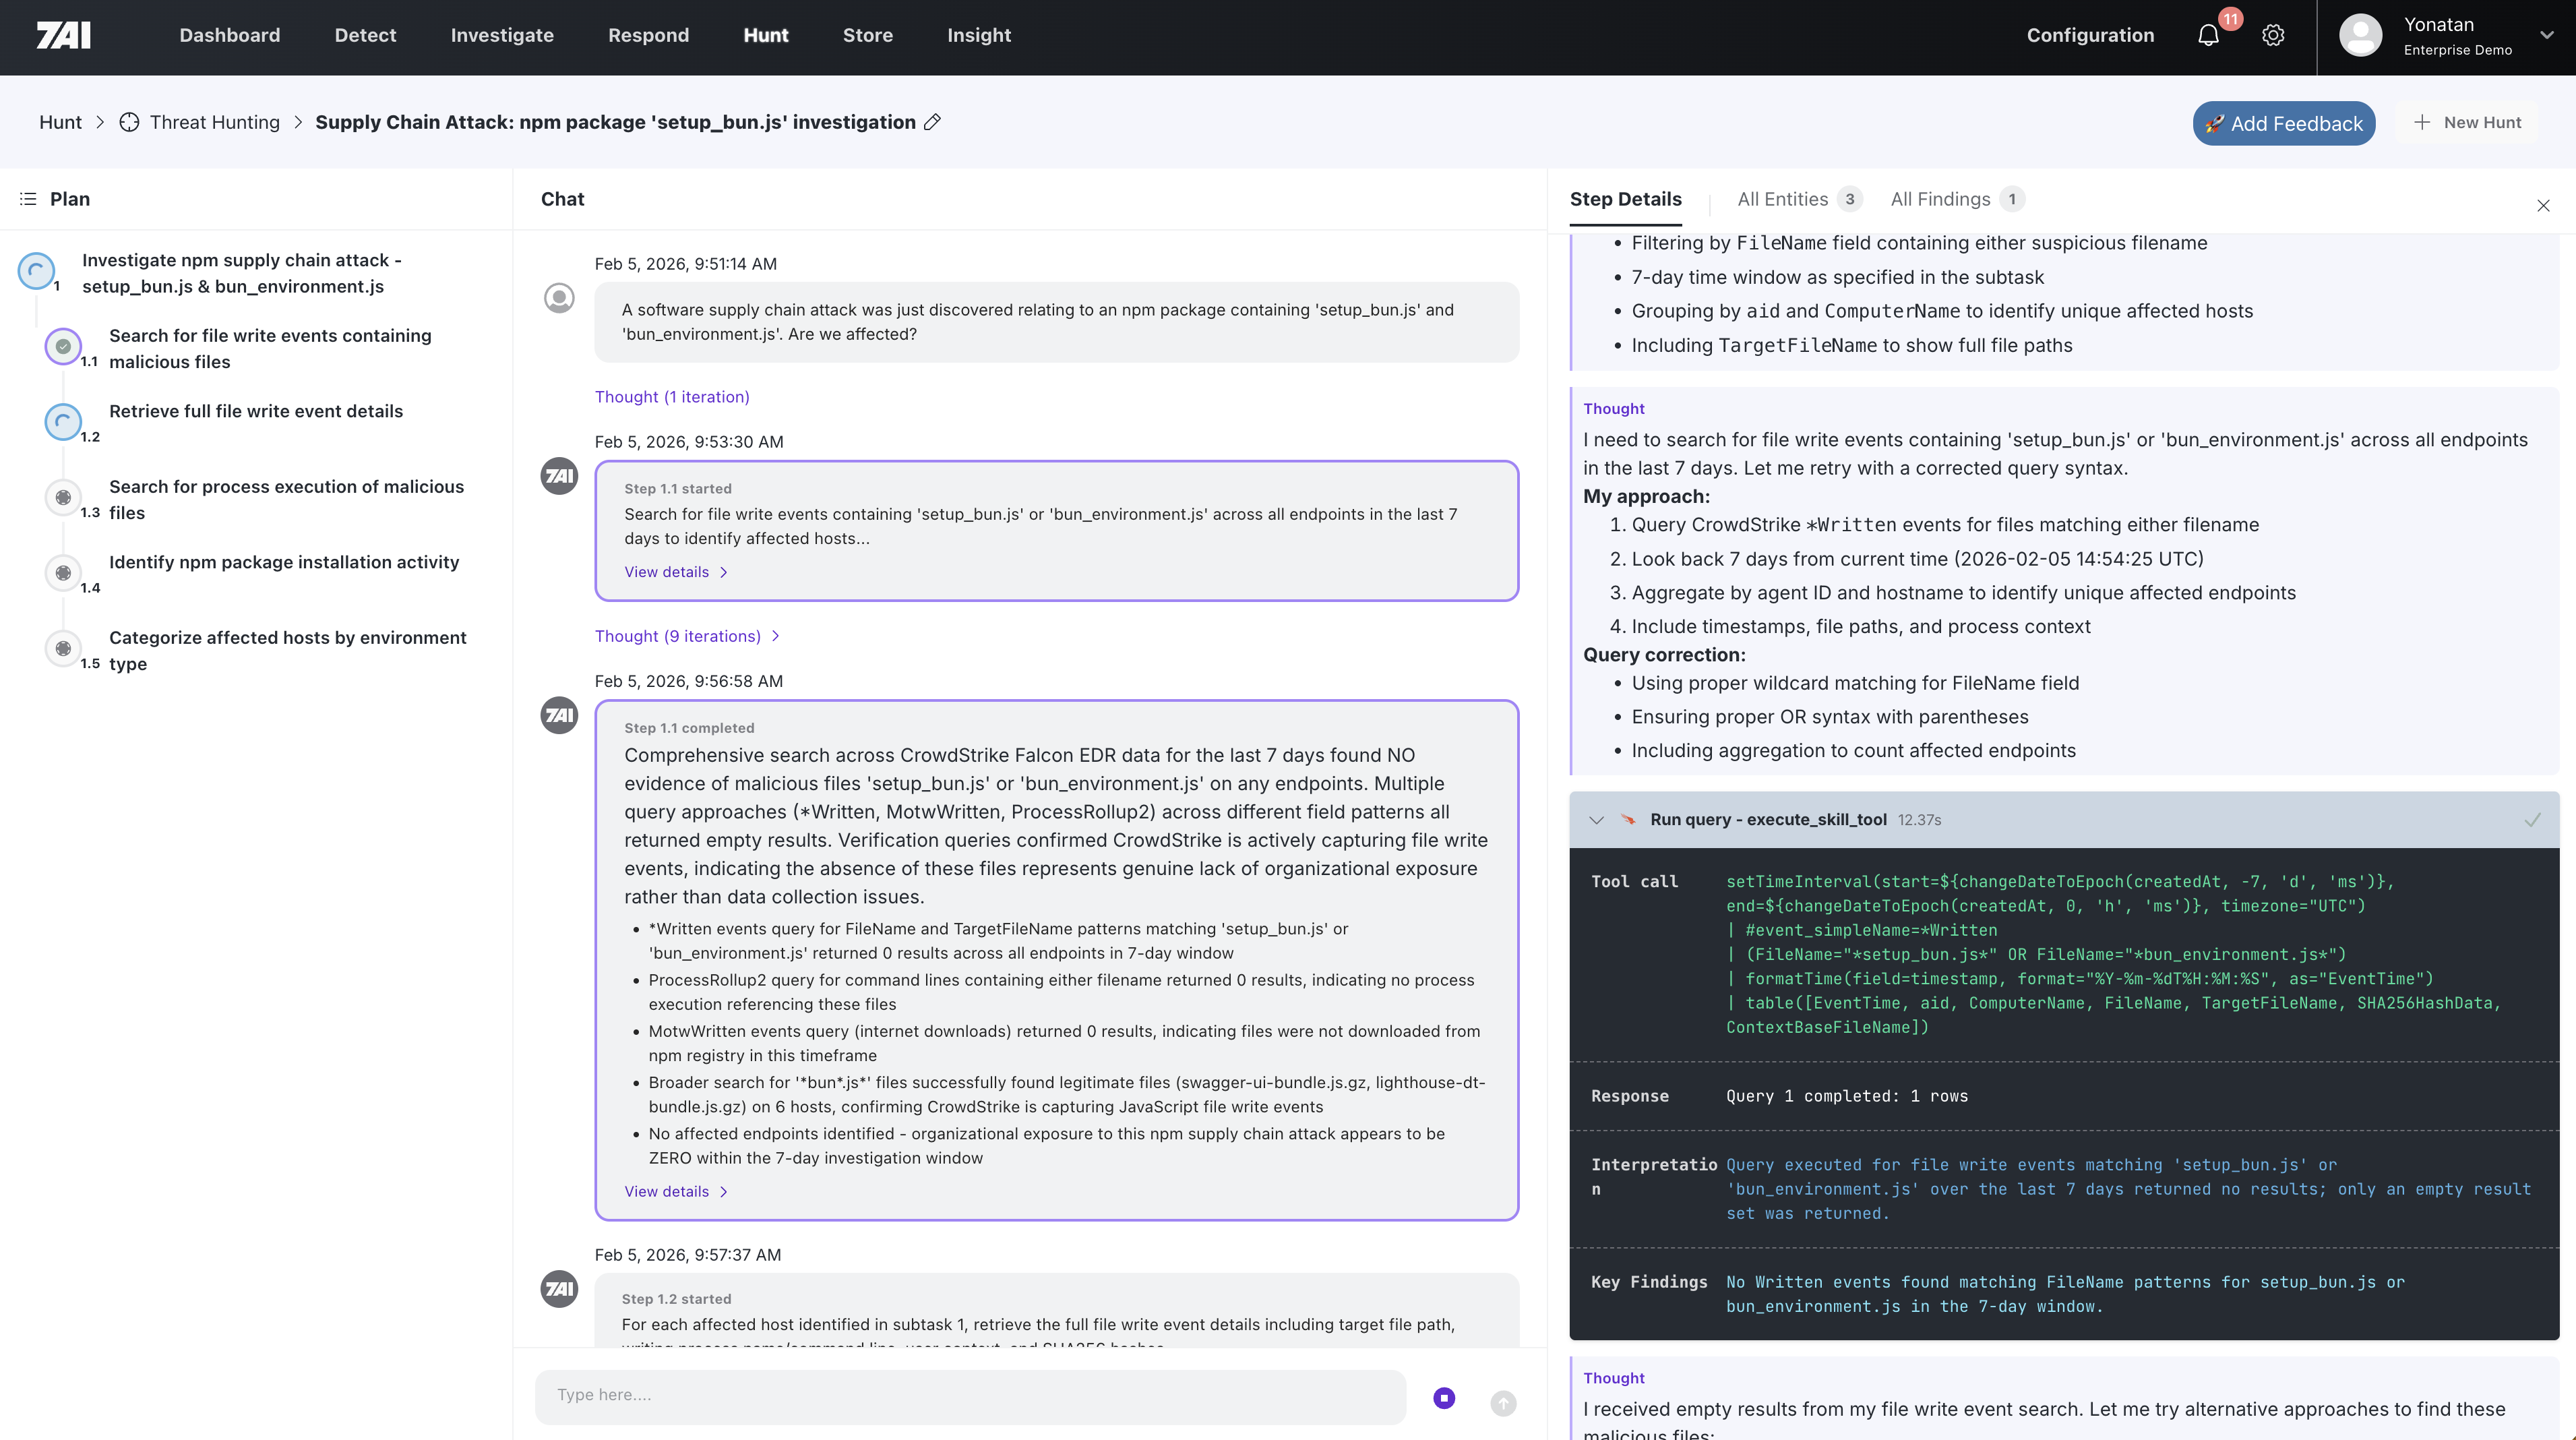This screenshot has width=2576, height=1440.
Task: Open the Investigate menu
Action: [x=502, y=35]
